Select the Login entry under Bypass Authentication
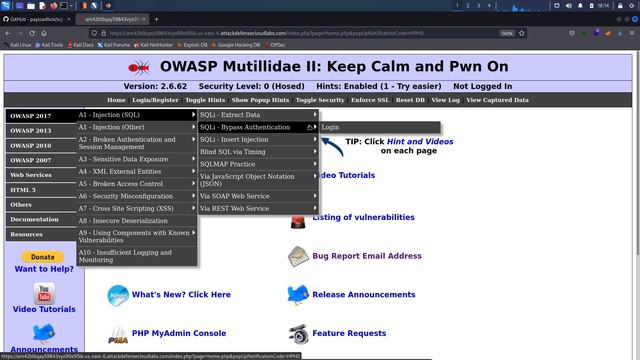Screen dimensions: 640x360 [x=380, y=127]
